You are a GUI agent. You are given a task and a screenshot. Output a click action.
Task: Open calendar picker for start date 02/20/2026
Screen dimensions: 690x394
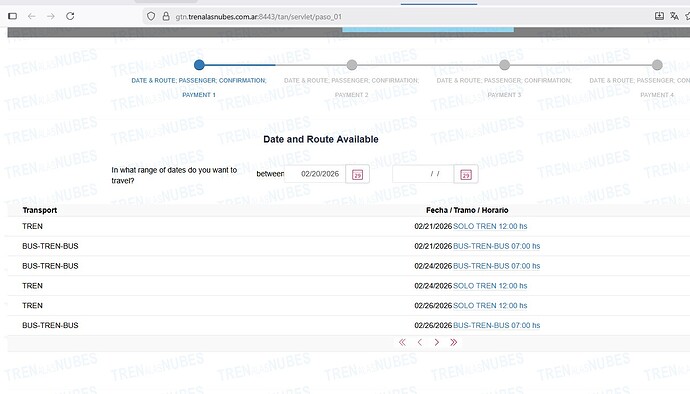coord(357,174)
